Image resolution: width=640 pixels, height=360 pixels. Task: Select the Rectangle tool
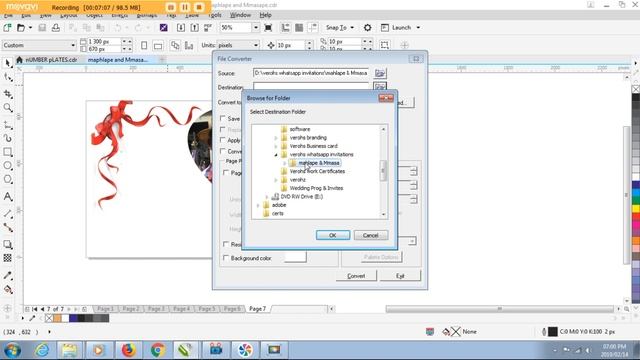8,152
